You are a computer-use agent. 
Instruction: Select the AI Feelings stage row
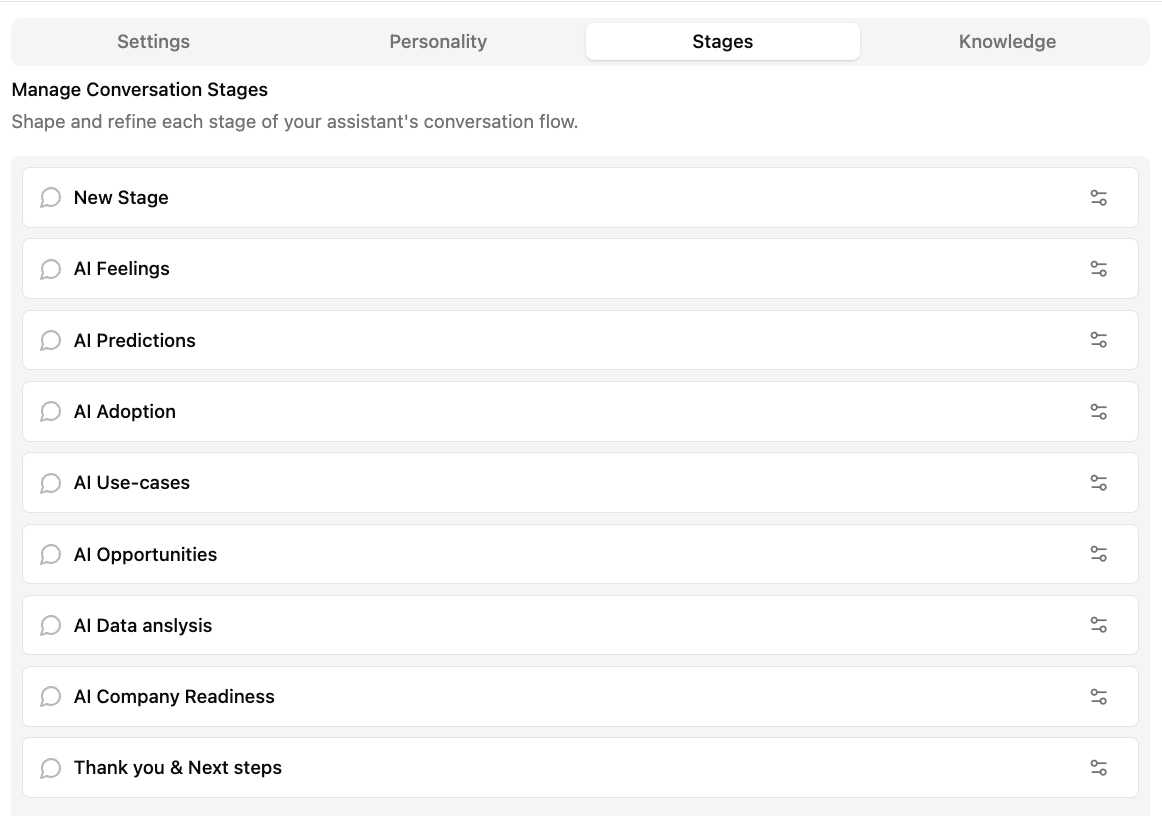[580, 269]
